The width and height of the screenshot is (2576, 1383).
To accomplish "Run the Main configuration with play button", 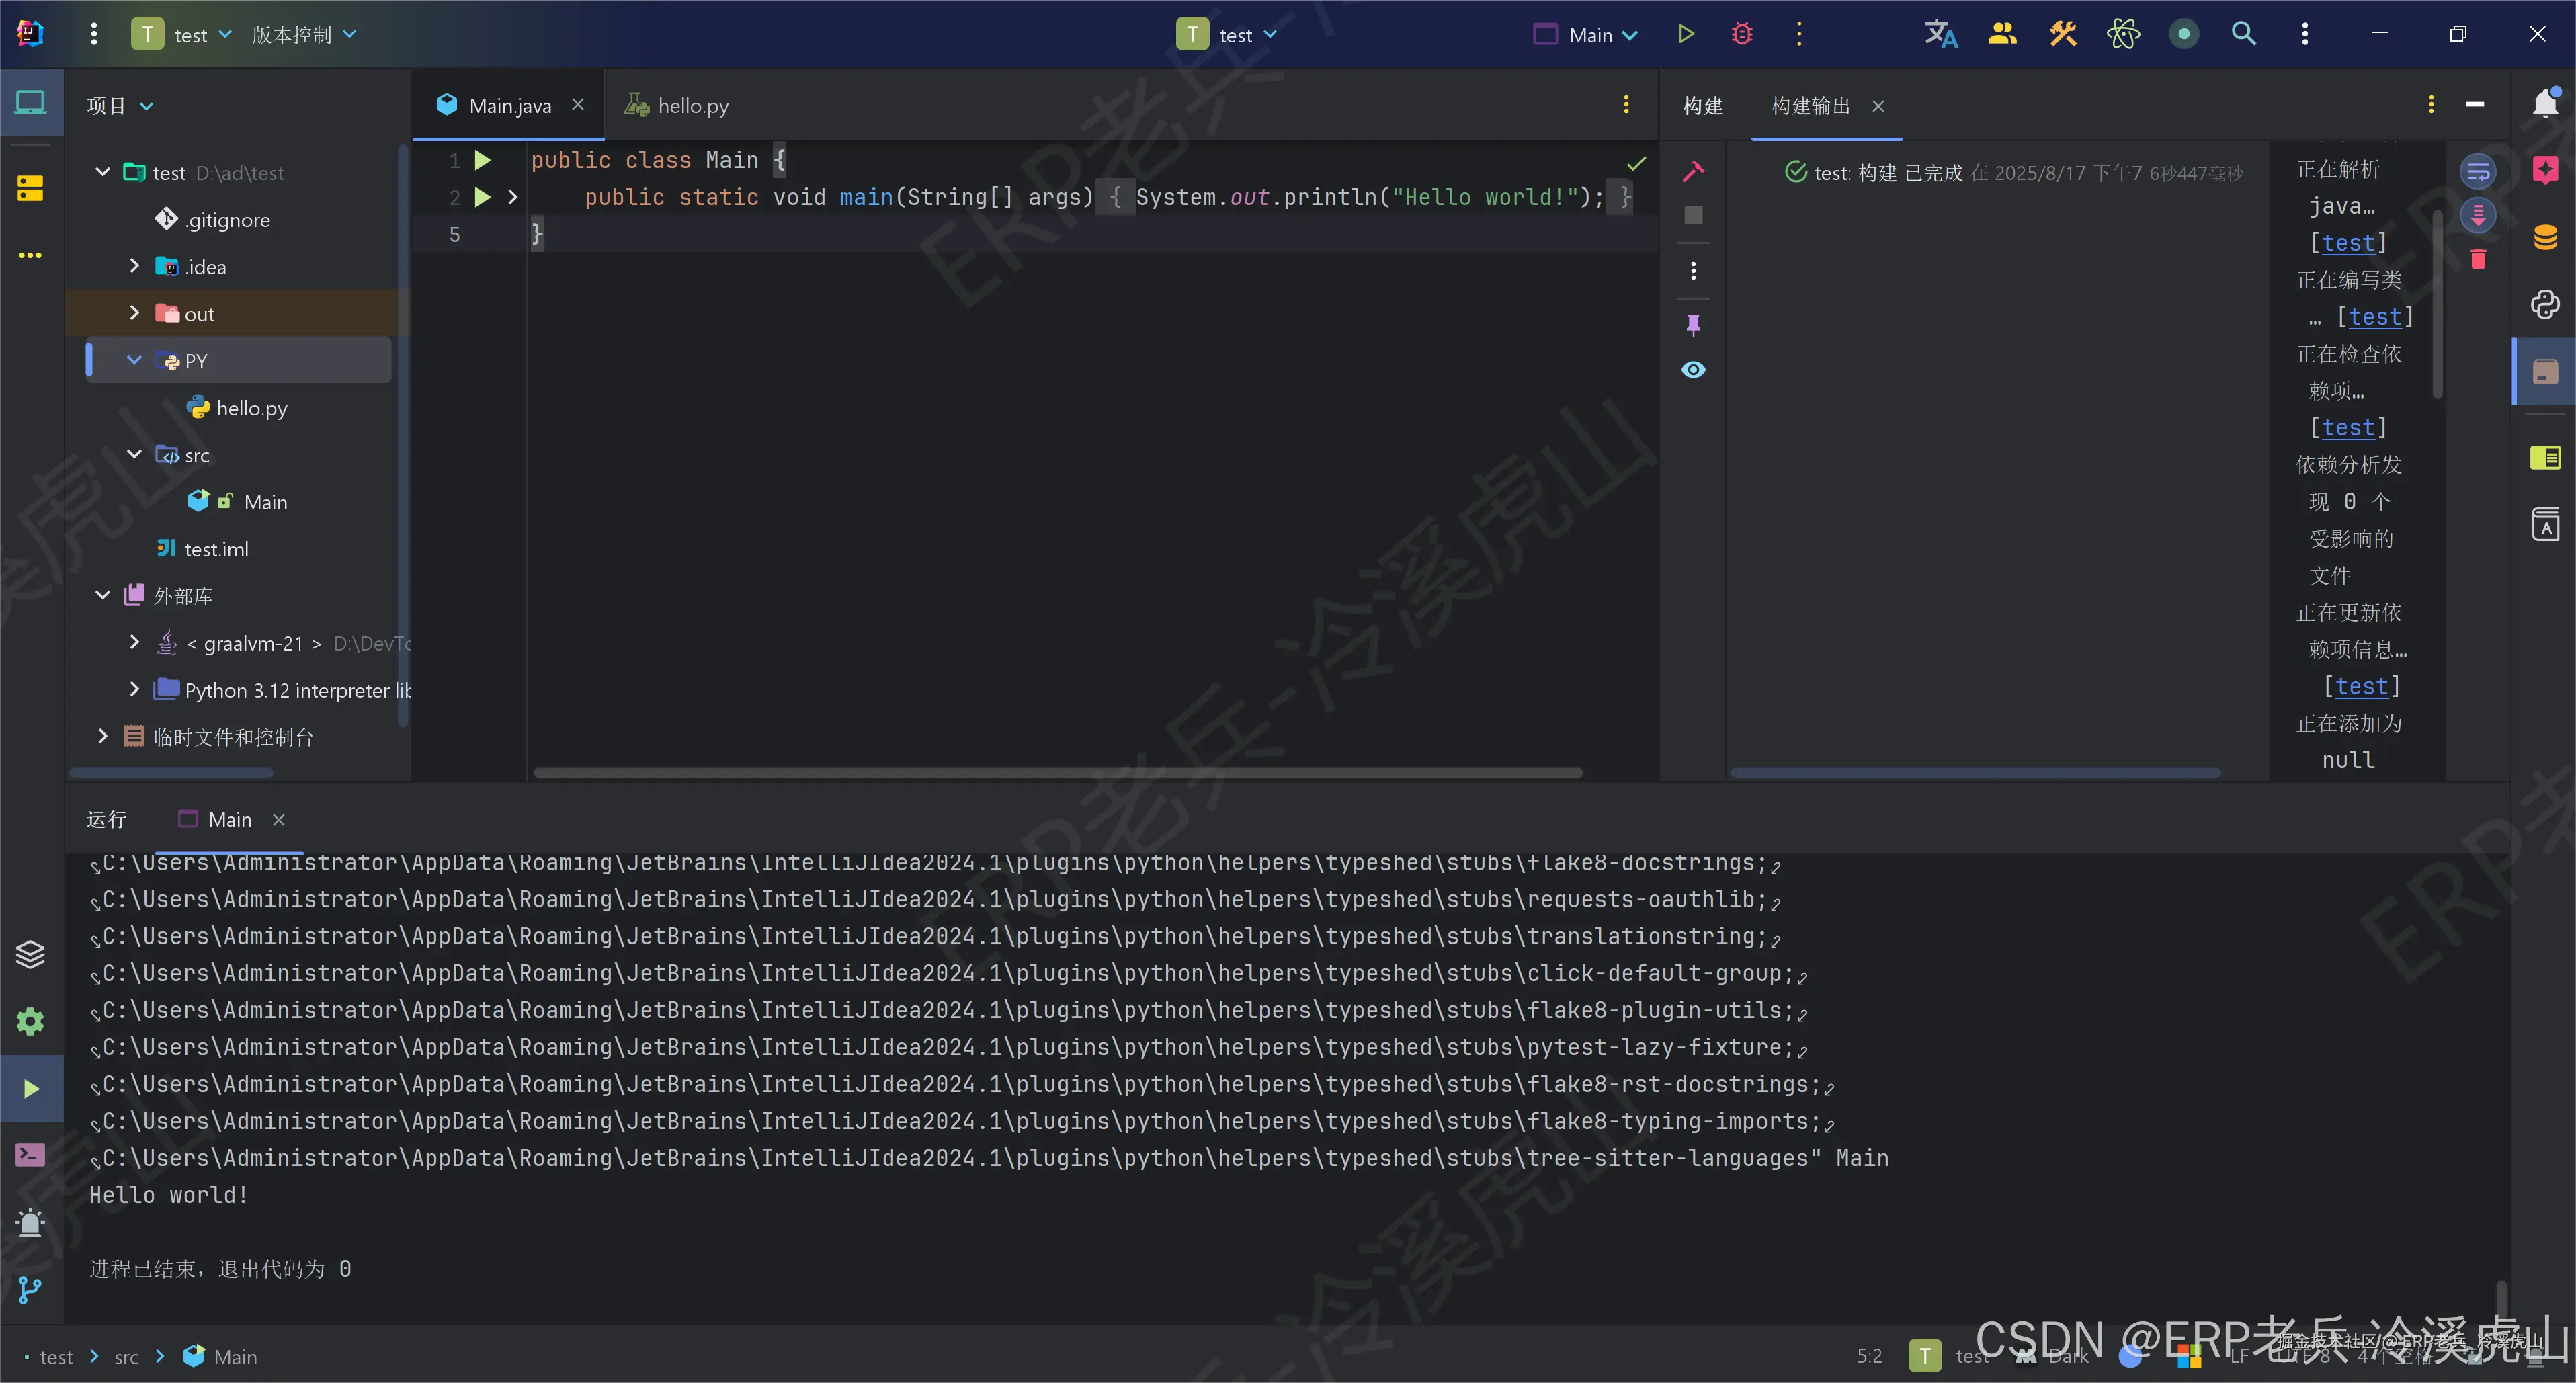I will (x=1685, y=34).
